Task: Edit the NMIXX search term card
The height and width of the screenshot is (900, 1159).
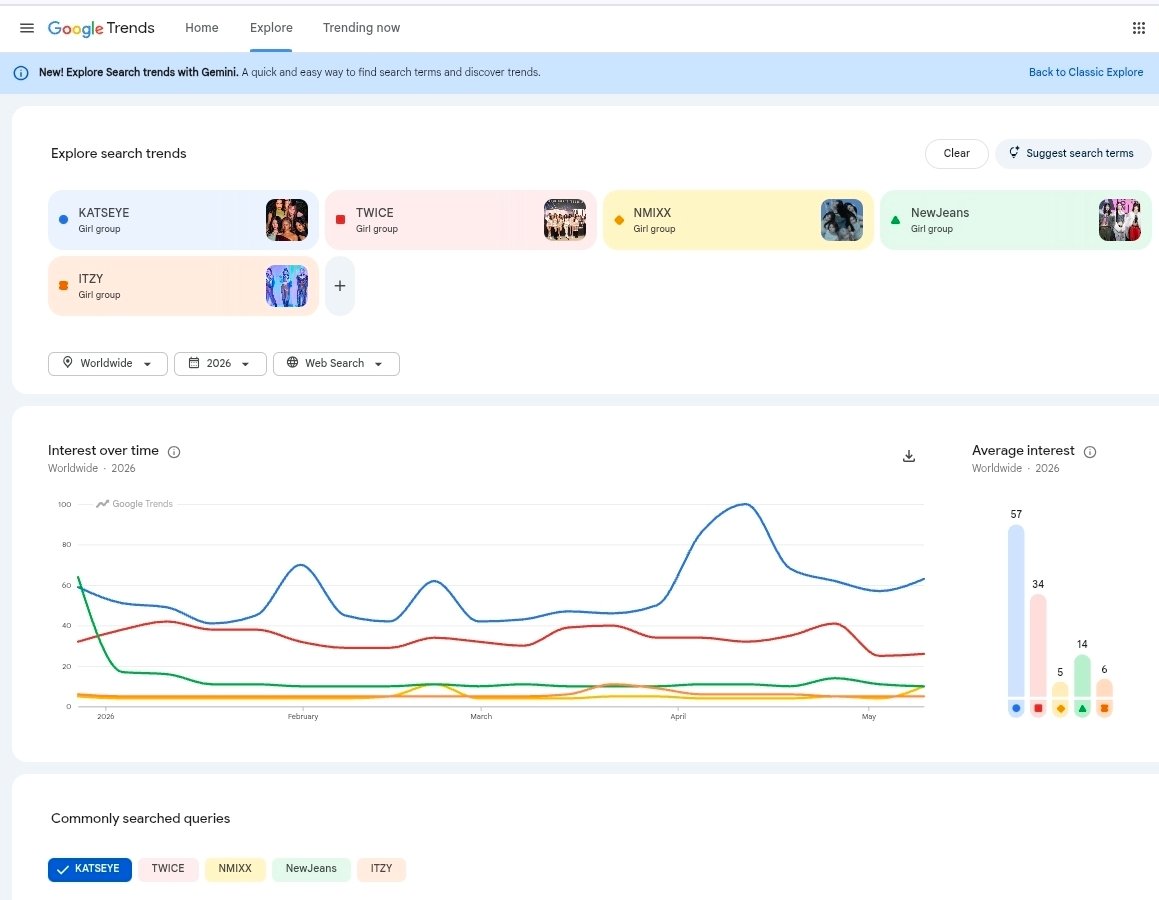Action: coord(738,220)
